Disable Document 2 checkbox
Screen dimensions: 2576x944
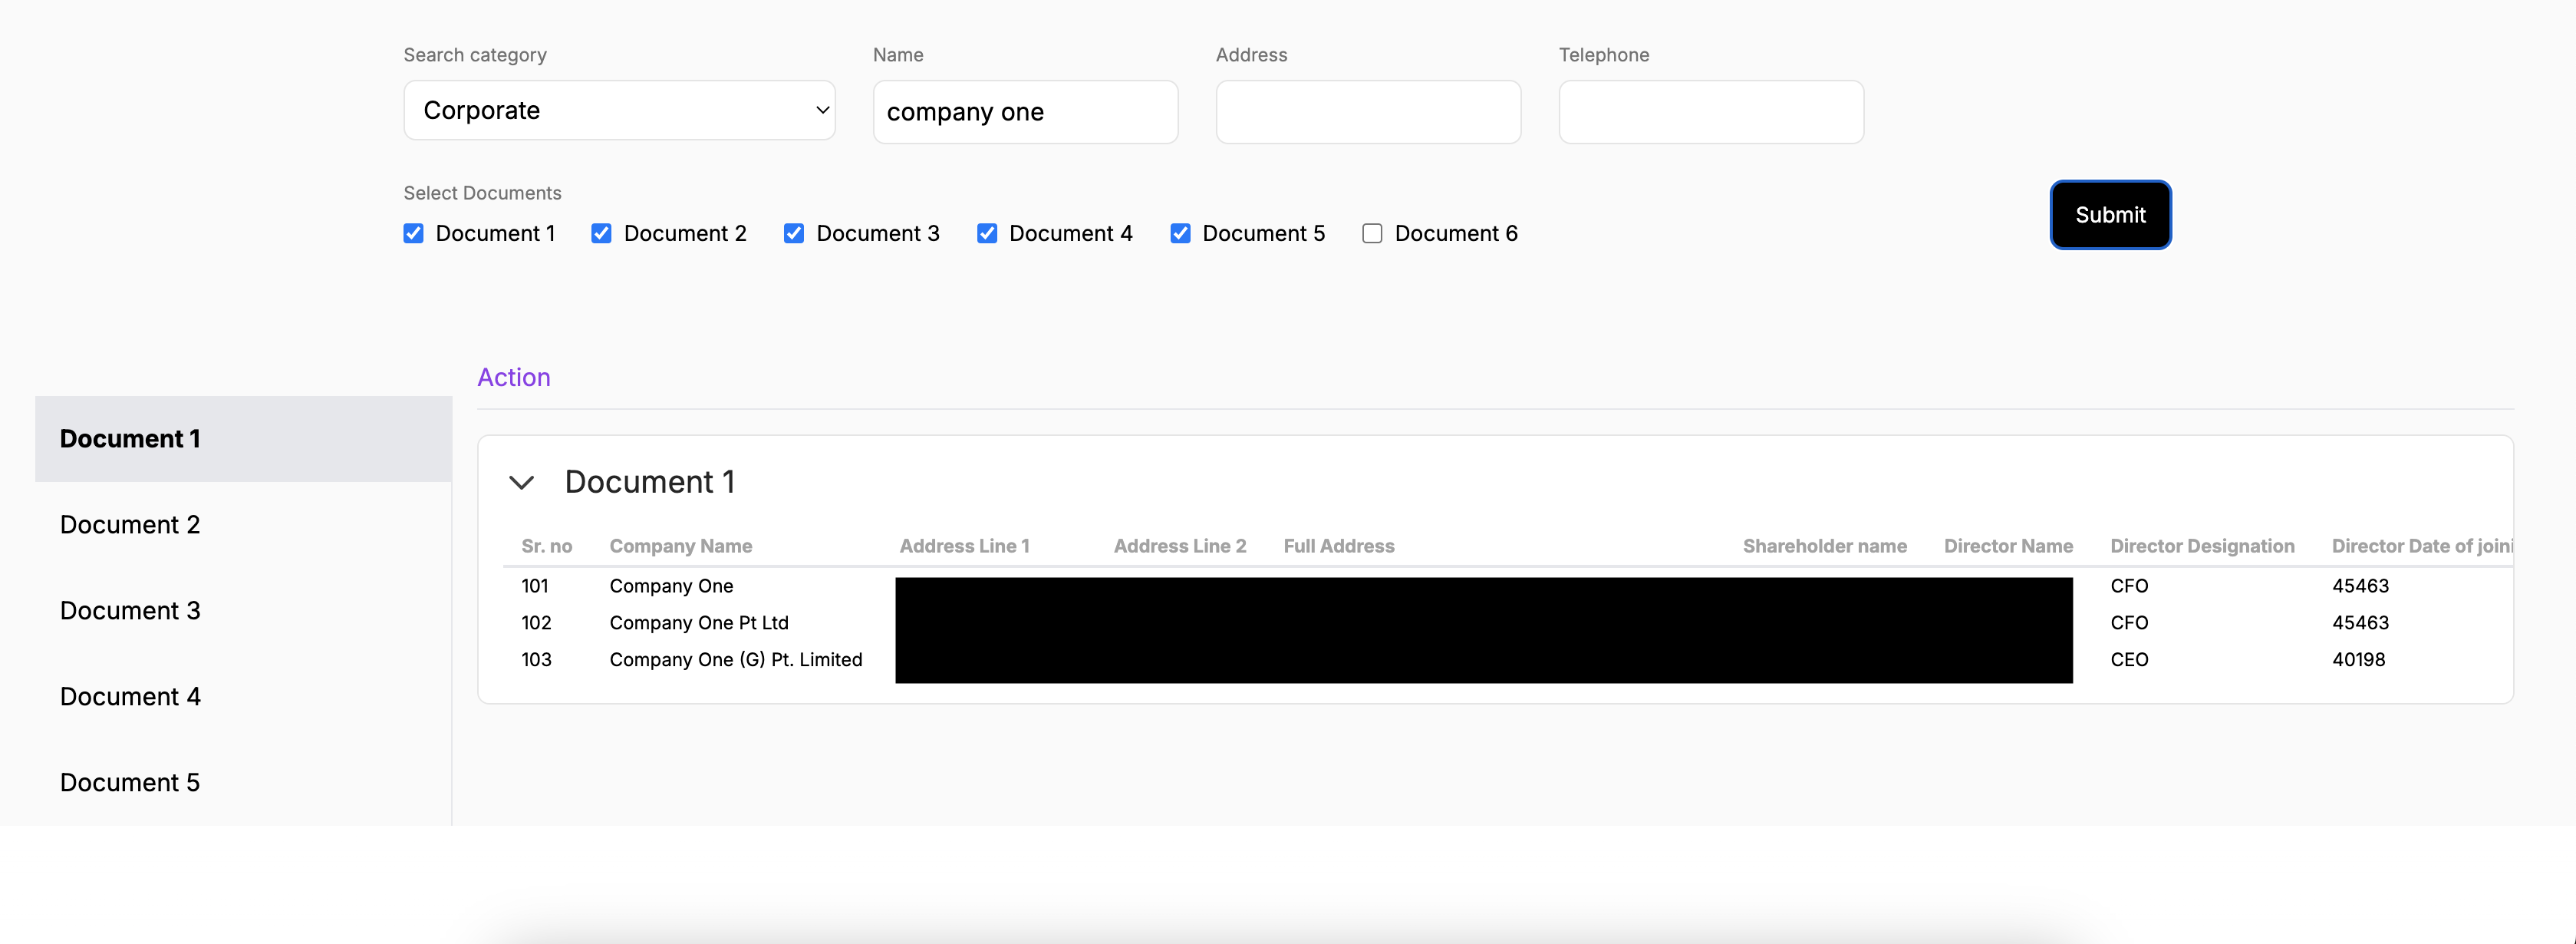(603, 232)
